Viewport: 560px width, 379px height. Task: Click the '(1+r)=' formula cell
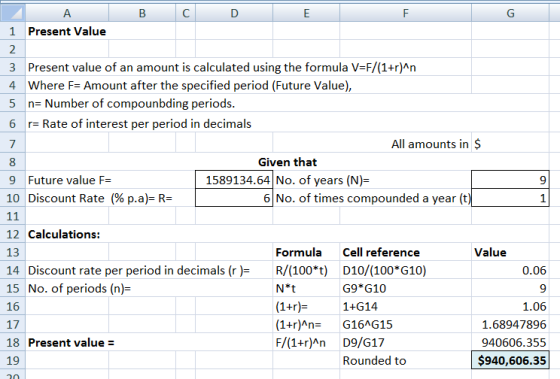(306, 306)
